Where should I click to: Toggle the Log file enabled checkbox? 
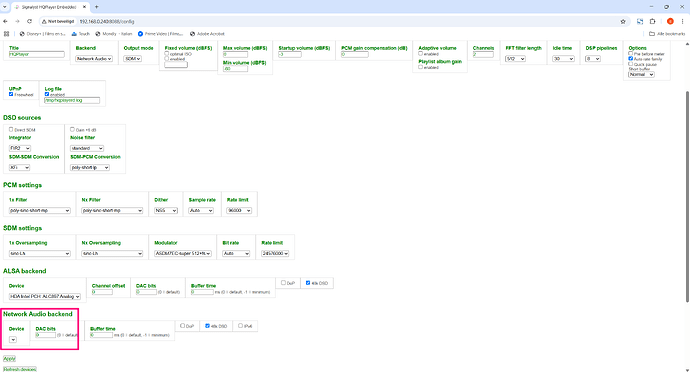(47, 94)
